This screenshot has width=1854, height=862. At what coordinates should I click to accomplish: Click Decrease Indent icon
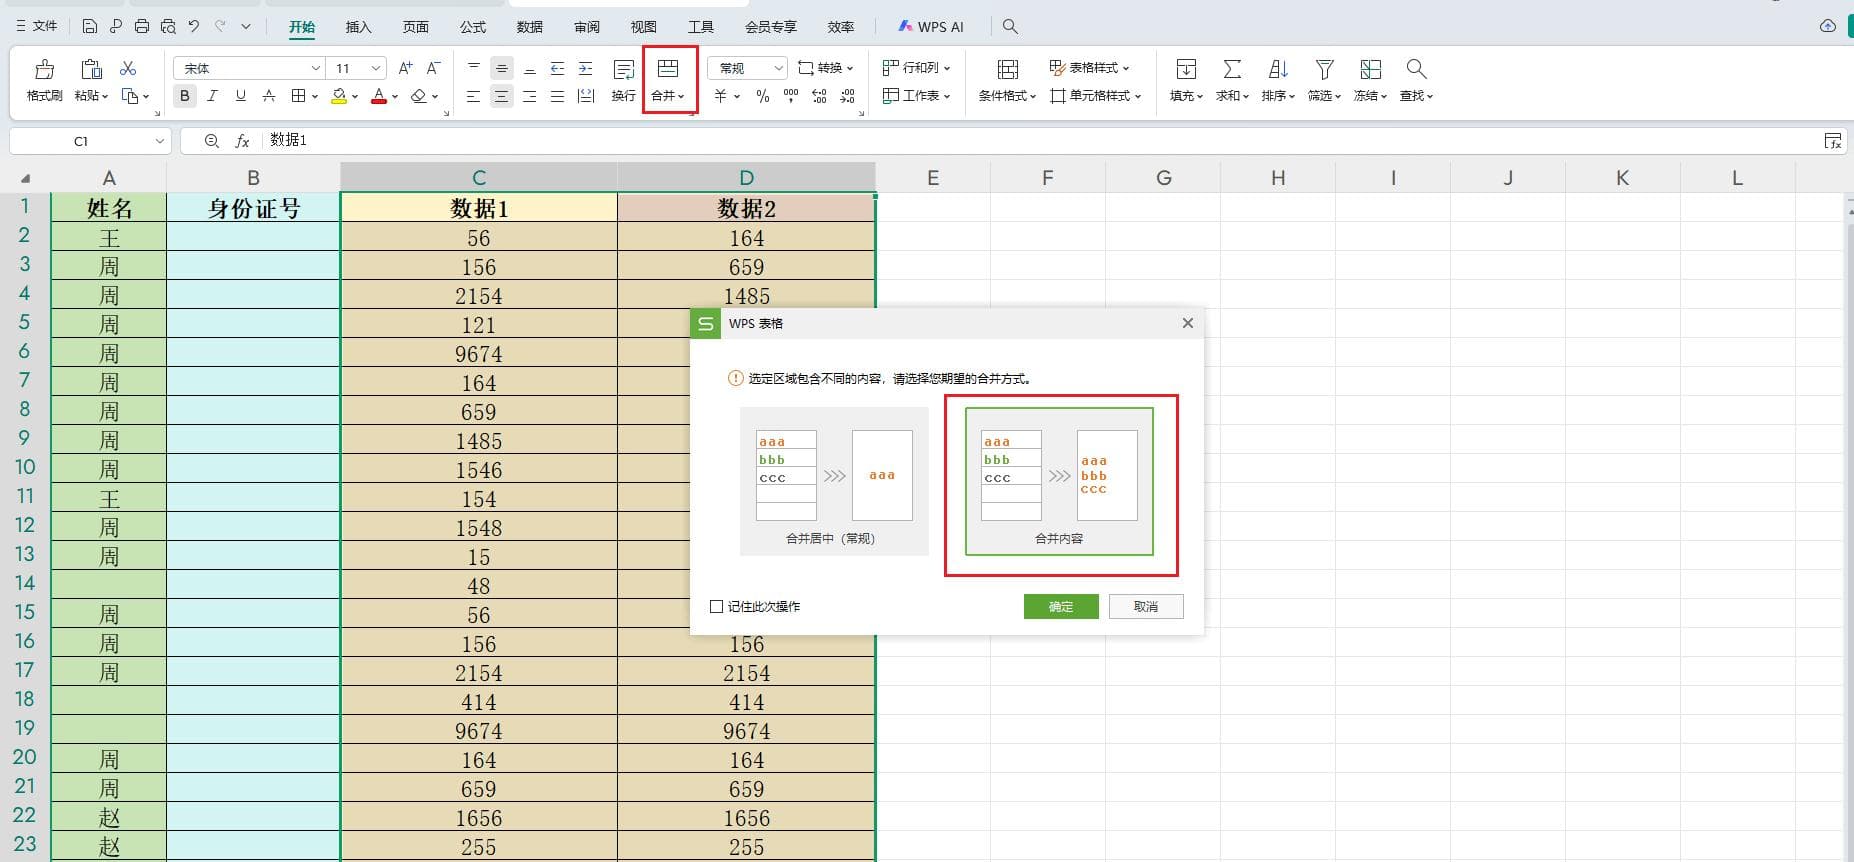(x=558, y=68)
